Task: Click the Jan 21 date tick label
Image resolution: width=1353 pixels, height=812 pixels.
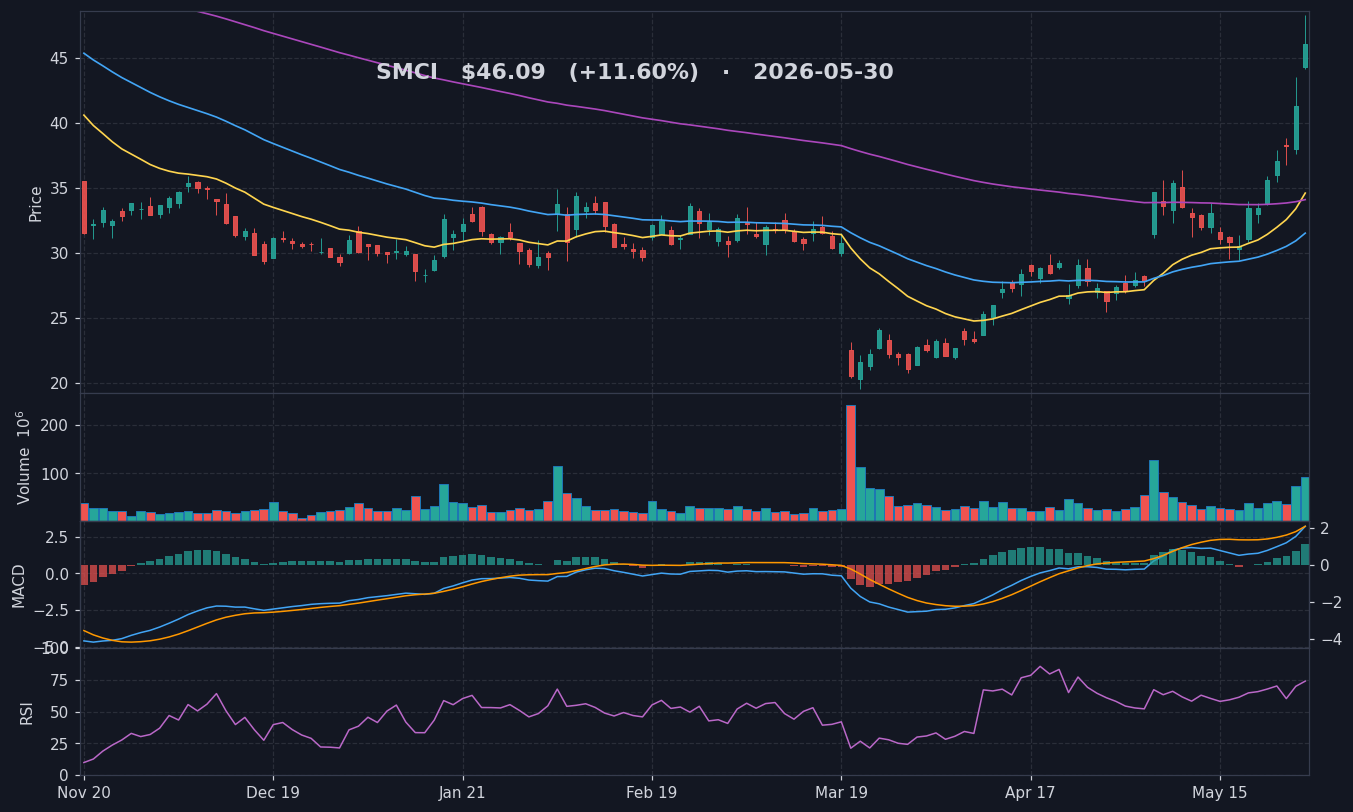Action: (x=462, y=792)
